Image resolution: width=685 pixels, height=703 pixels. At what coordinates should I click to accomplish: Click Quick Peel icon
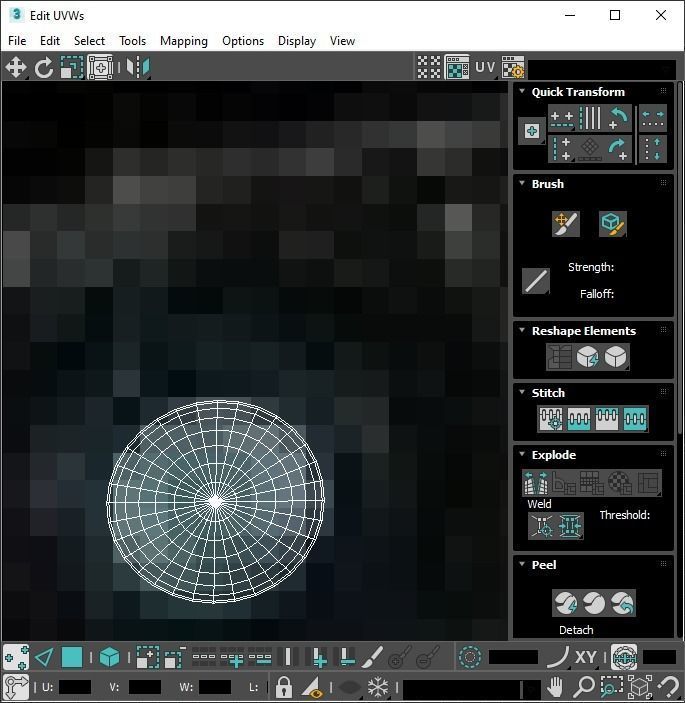pos(566,603)
